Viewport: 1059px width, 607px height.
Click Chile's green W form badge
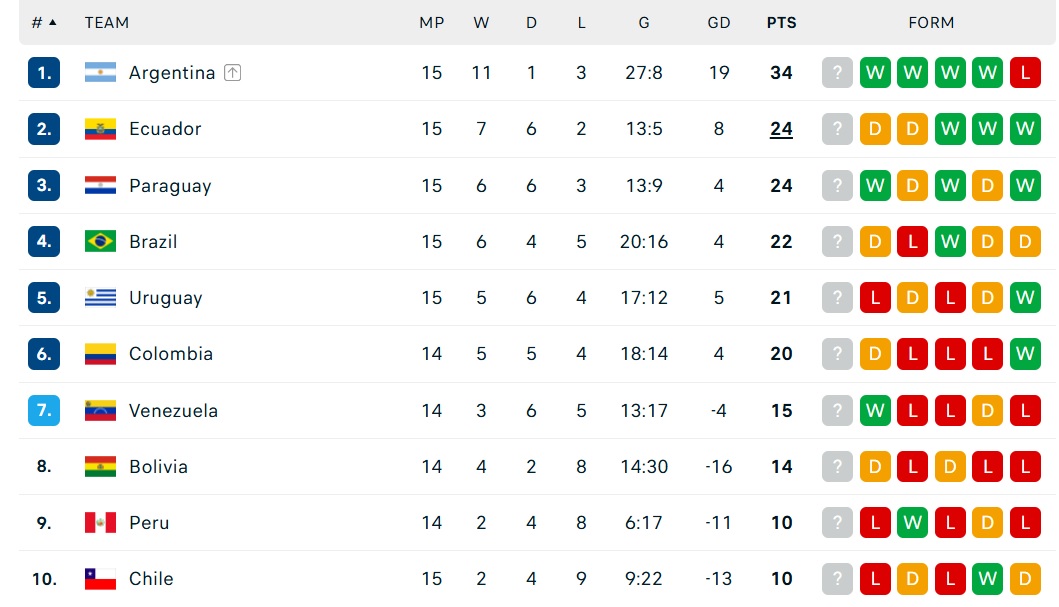click(x=987, y=579)
